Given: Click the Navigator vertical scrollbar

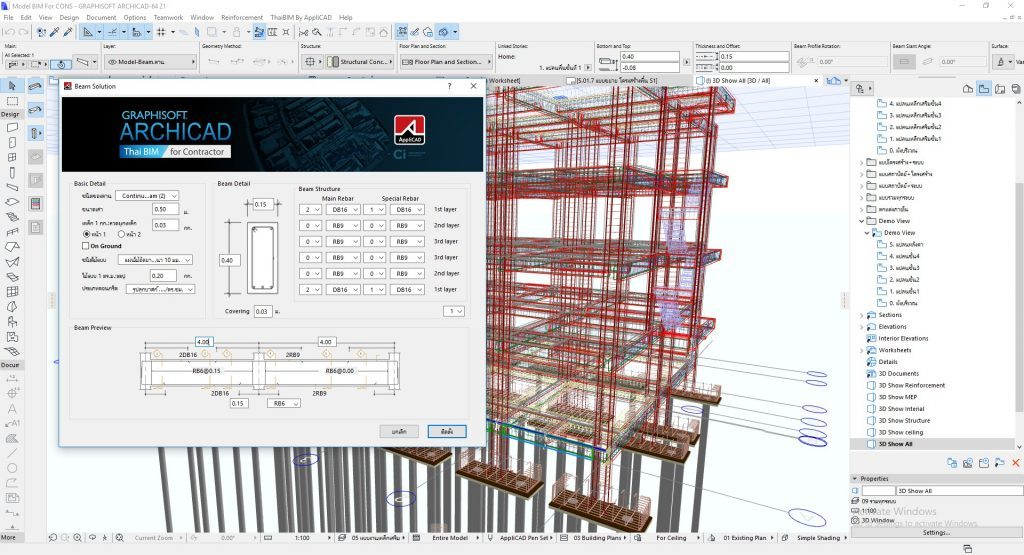Looking at the screenshot, I should point(1019,274).
